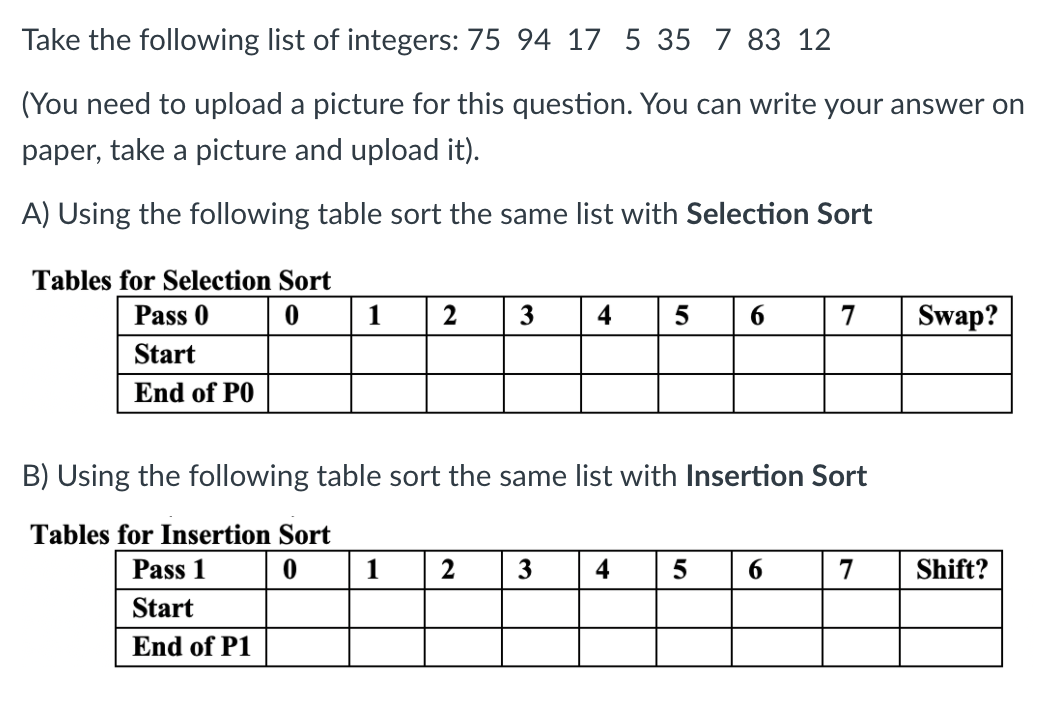Click Selection Sort Start row, column 5 cell
The height and width of the screenshot is (726, 1046).
click(695, 355)
